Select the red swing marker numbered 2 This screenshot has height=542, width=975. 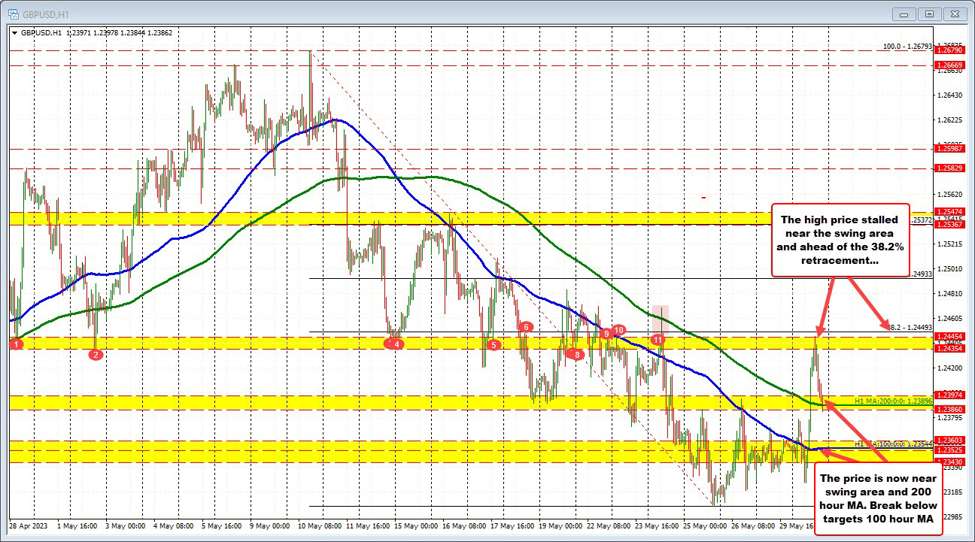coord(96,354)
